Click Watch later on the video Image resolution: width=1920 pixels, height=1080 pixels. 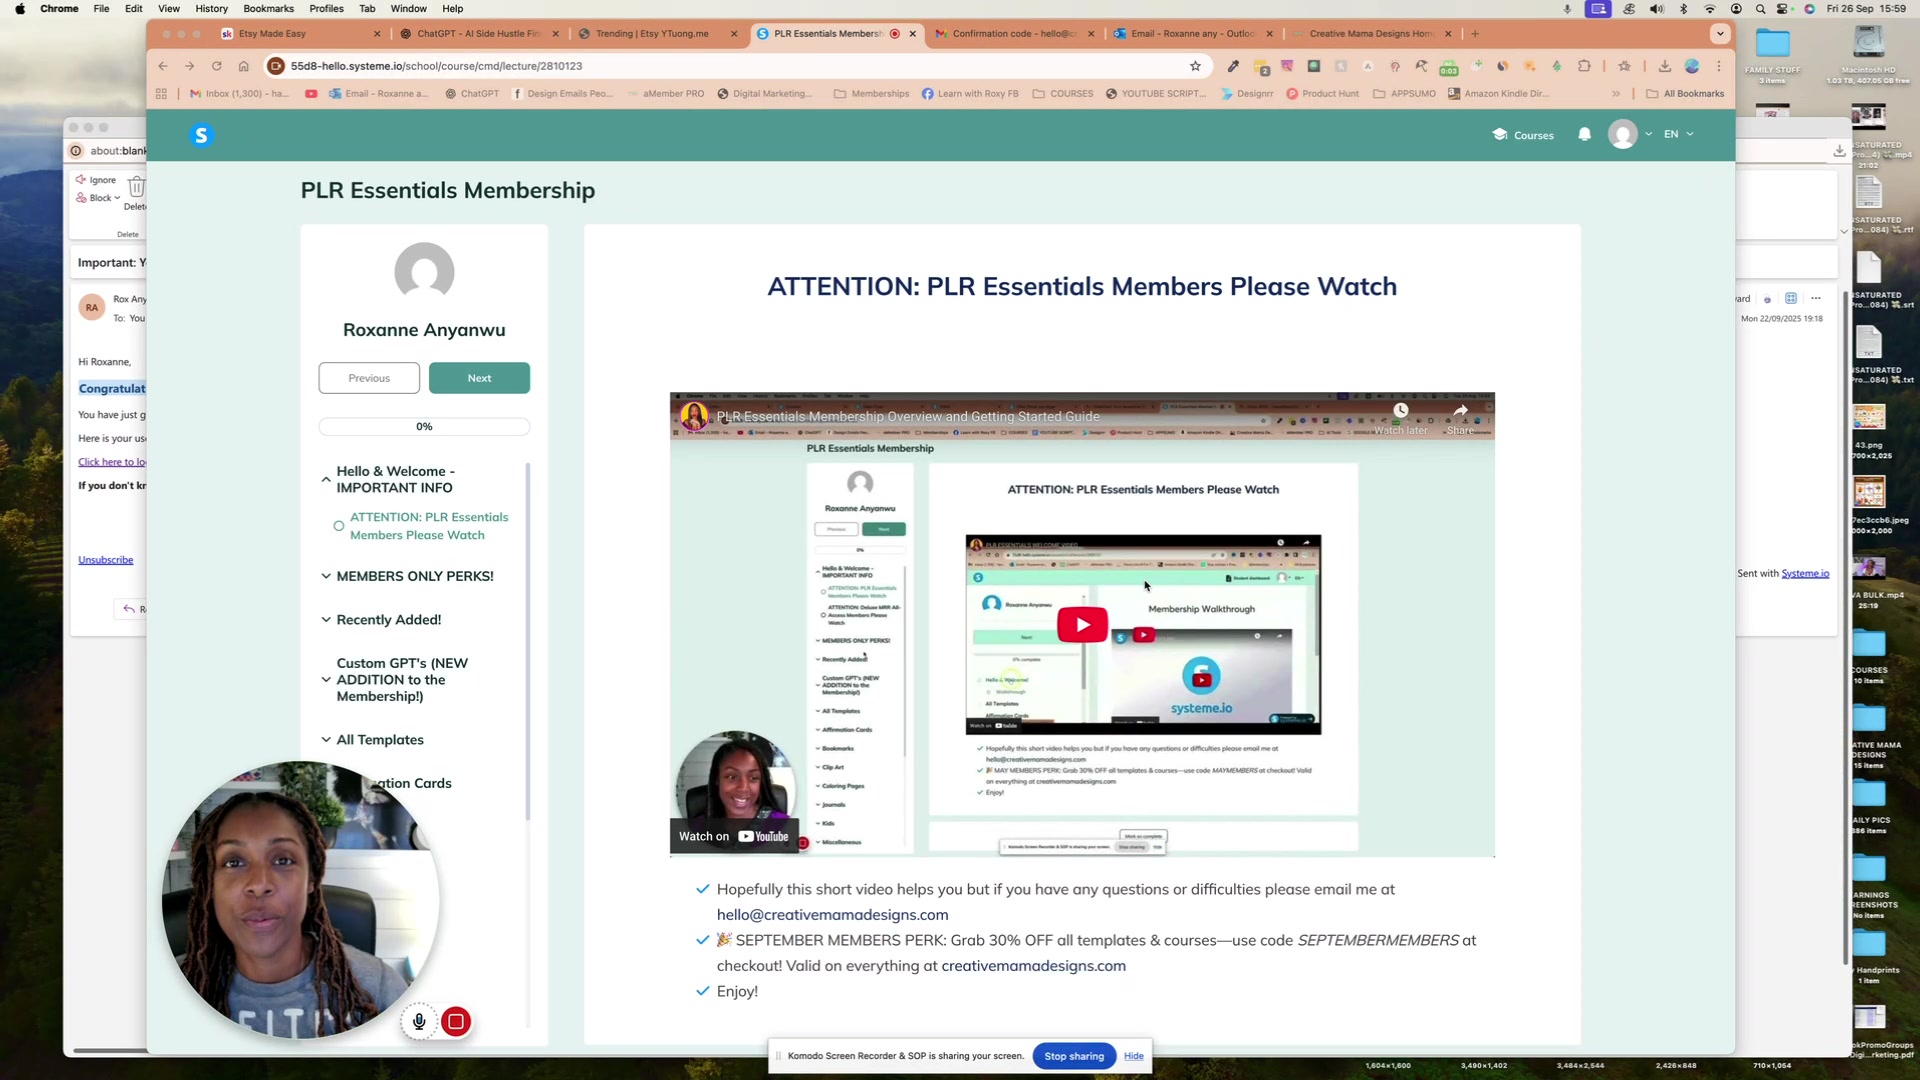(1401, 418)
